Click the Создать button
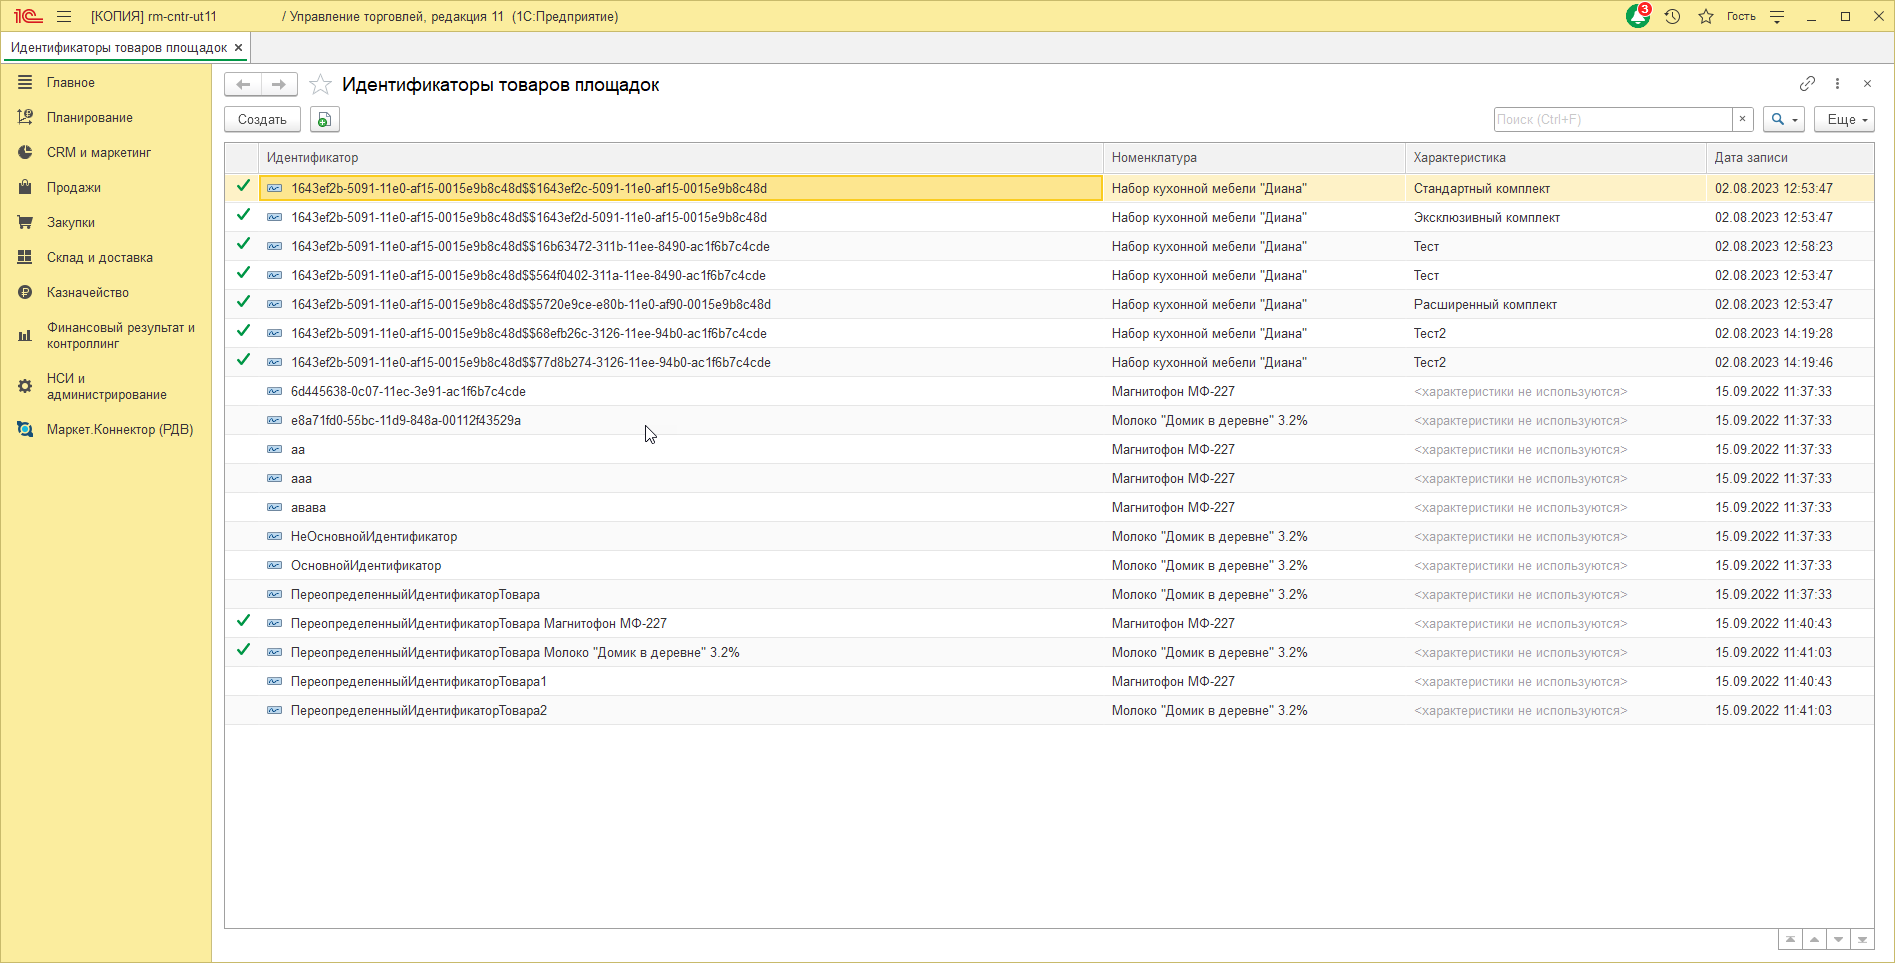This screenshot has width=1895, height=963. tap(262, 120)
